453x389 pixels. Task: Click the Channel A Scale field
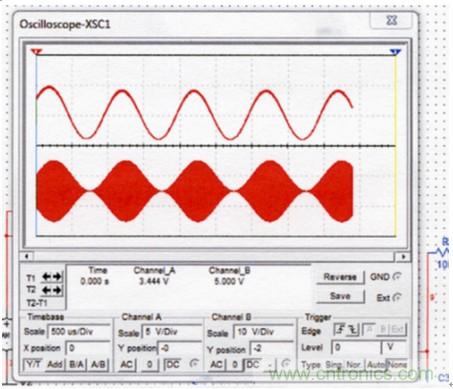click(172, 332)
